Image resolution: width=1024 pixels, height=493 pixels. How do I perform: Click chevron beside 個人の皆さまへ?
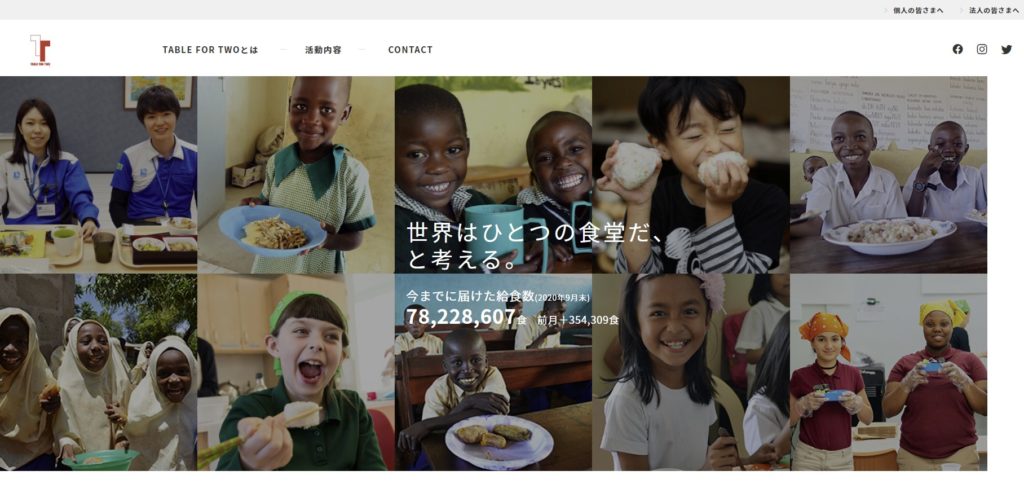(886, 10)
